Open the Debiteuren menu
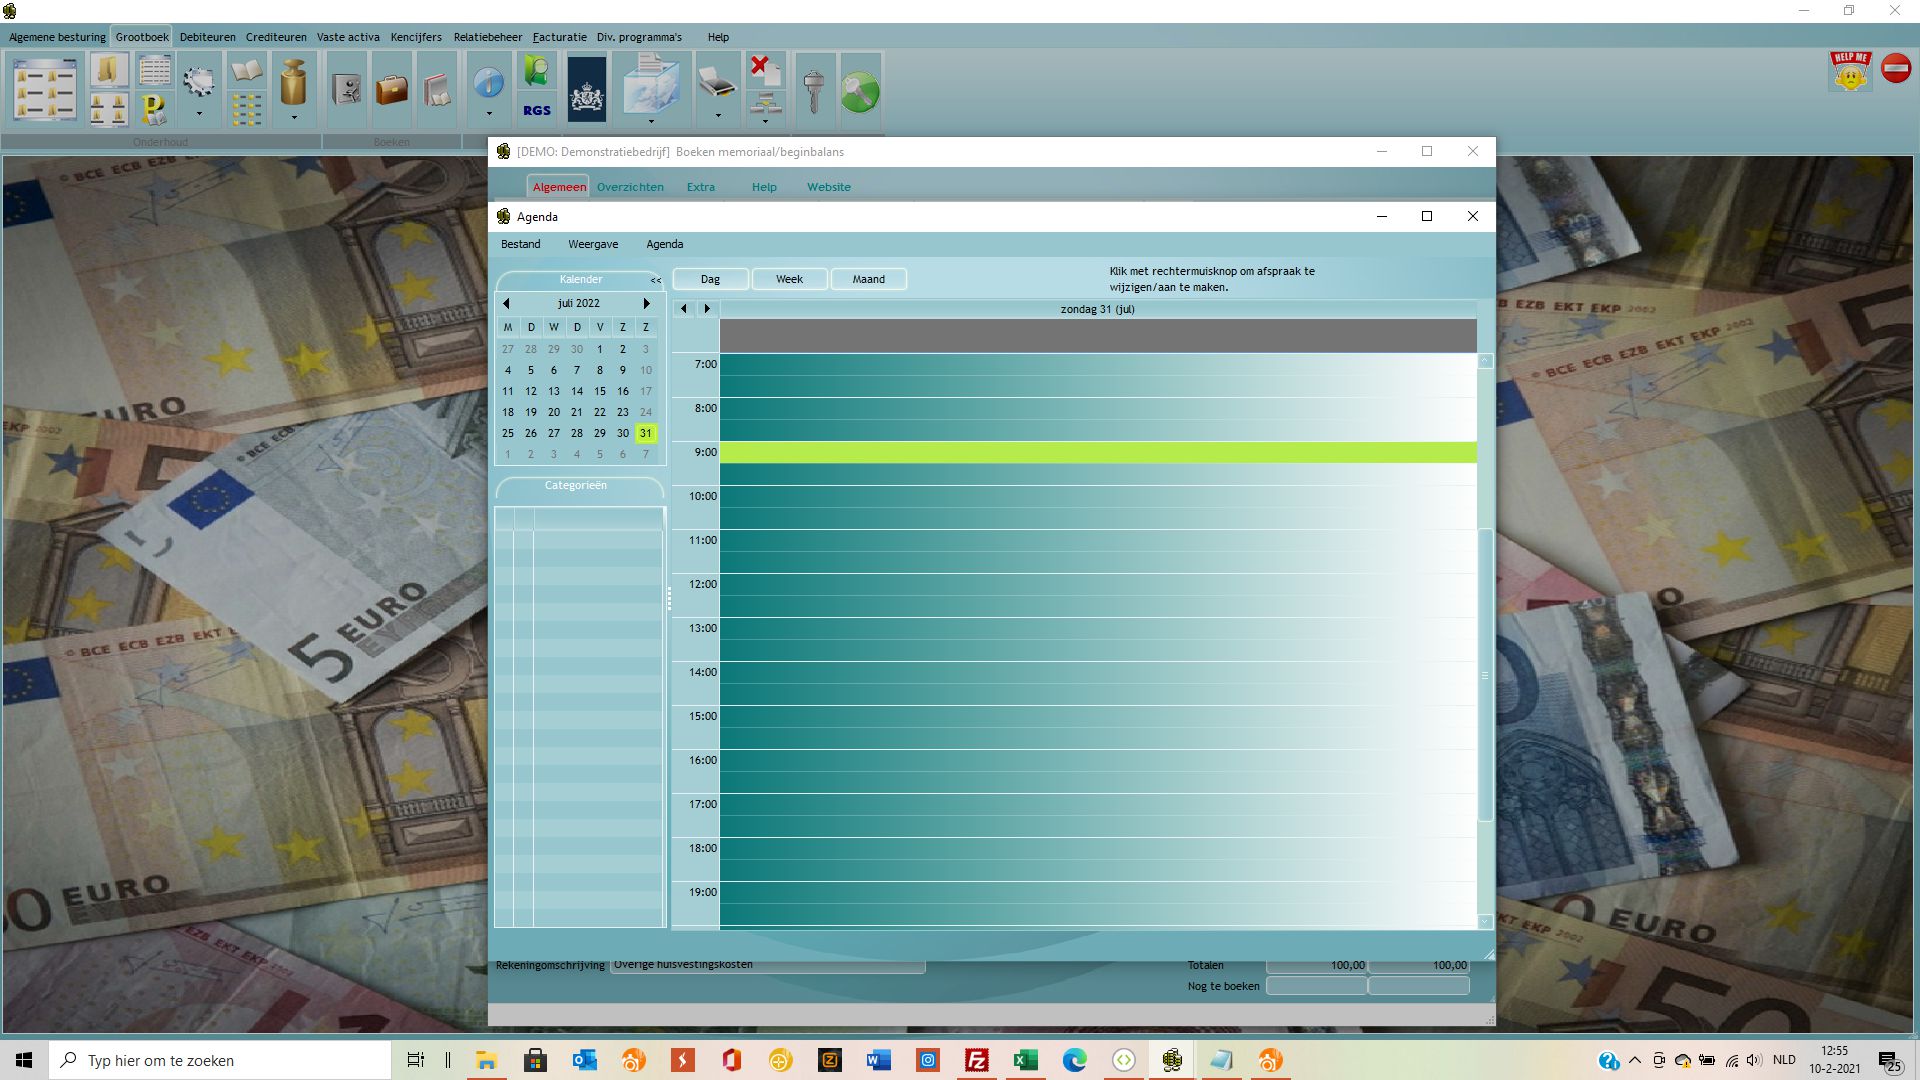Image resolution: width=1920 pixels, height=1080 pixels. coord(207,37)
